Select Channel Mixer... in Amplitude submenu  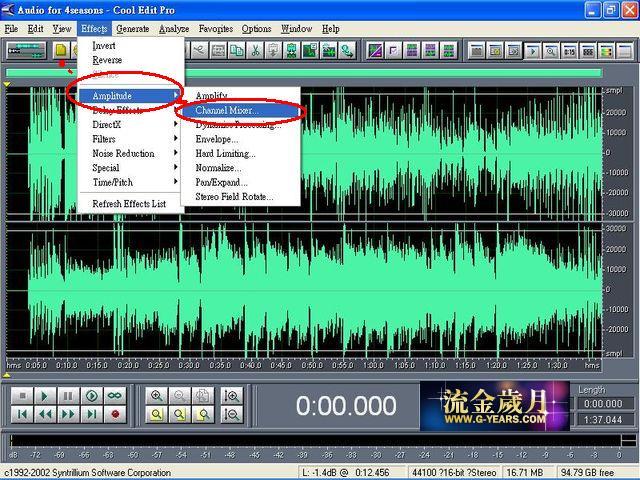click(241, 110)
